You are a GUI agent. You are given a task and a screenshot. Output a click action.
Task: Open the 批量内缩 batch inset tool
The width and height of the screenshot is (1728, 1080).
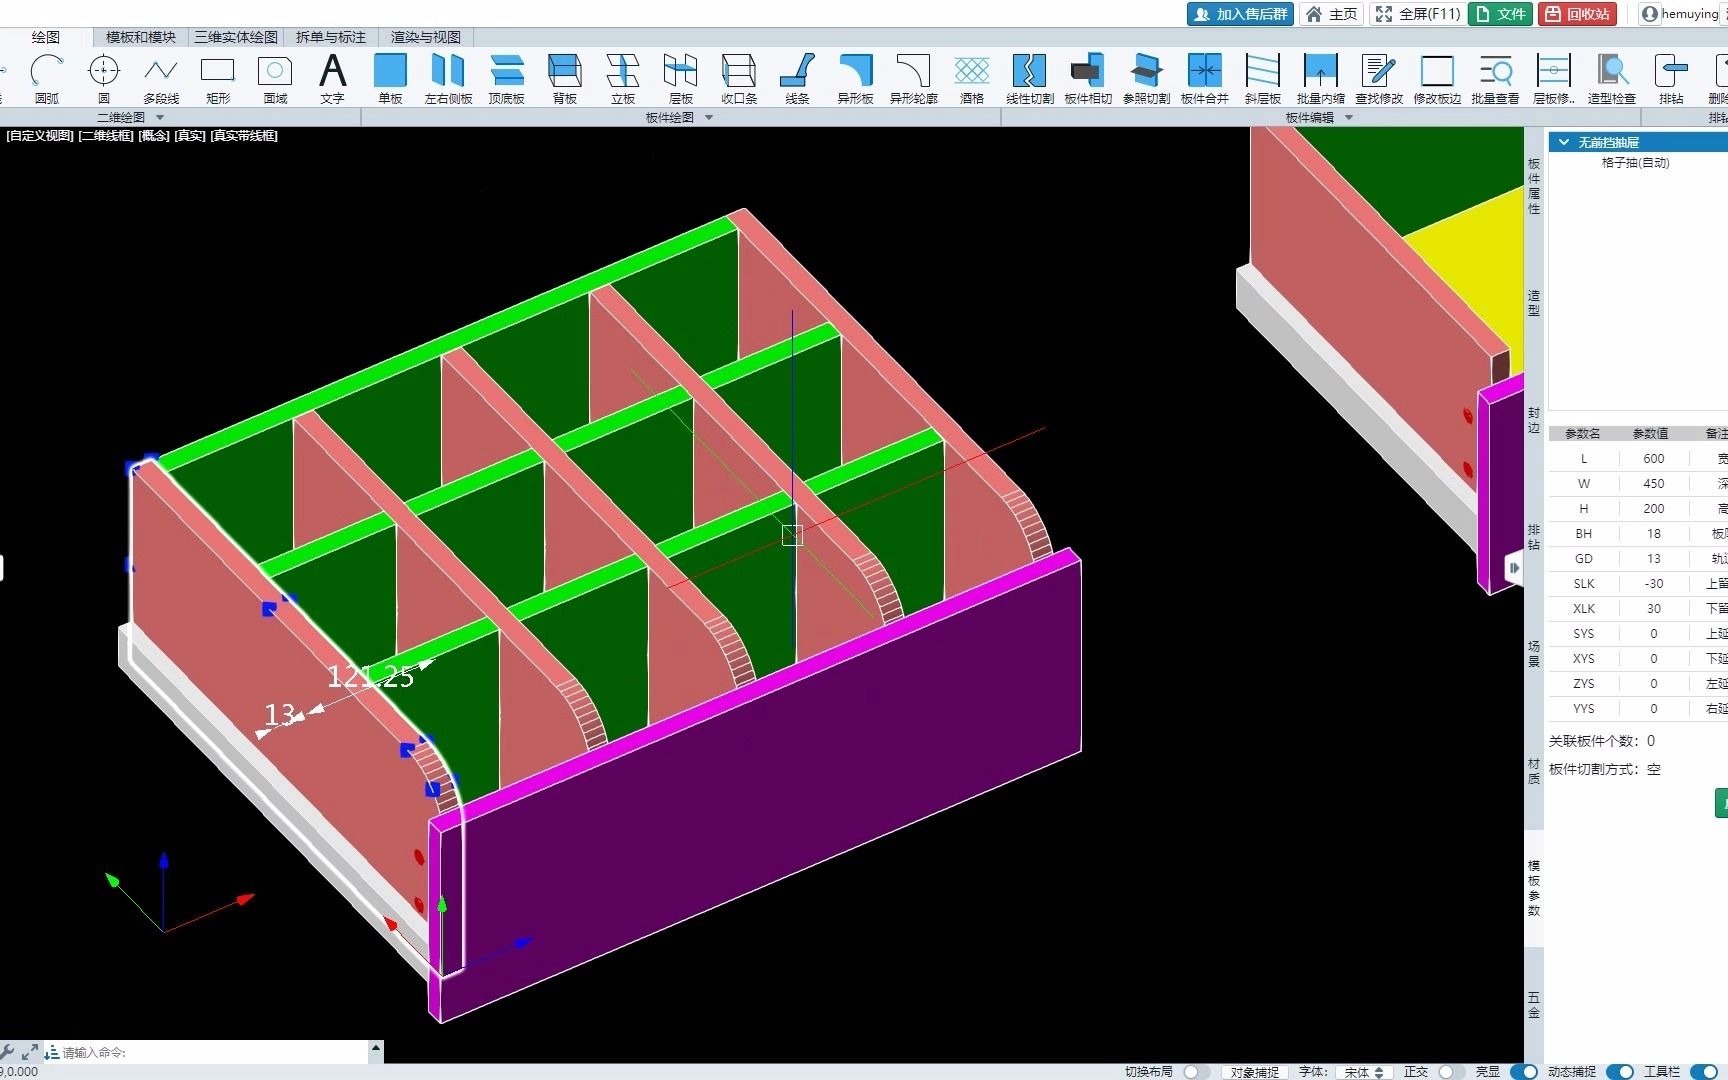1320,79
